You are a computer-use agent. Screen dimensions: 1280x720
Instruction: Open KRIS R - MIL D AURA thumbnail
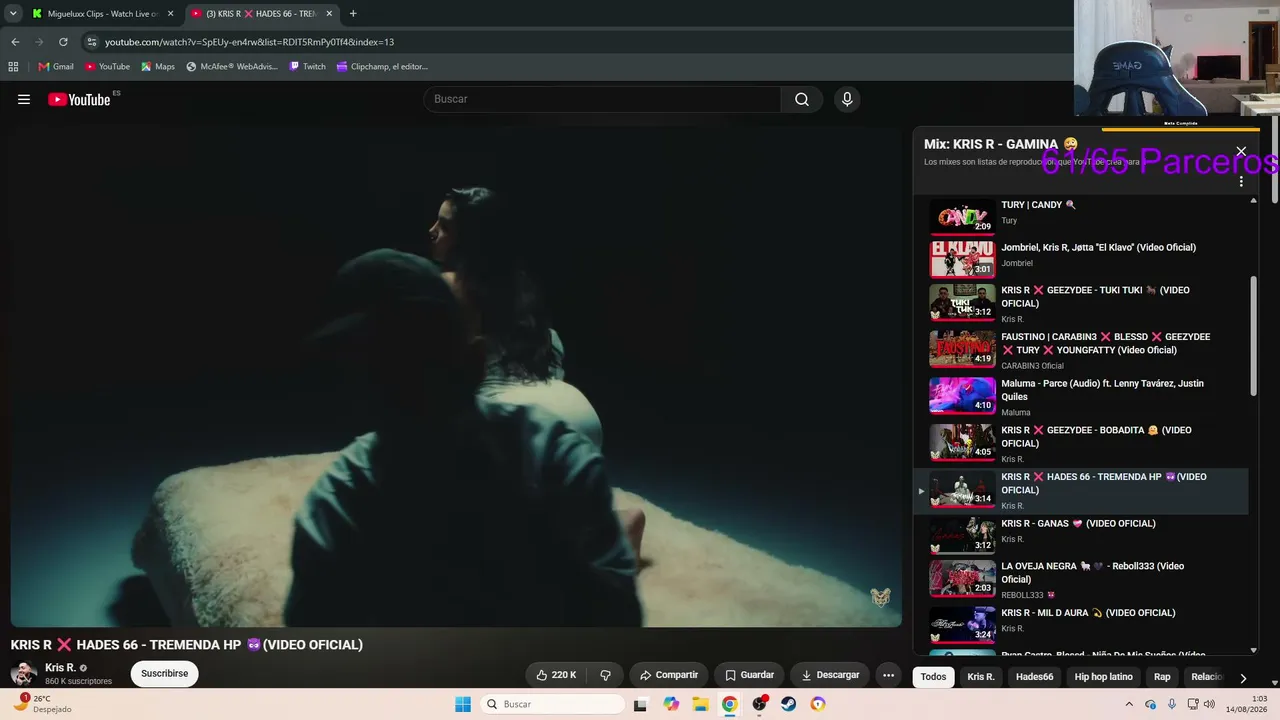[962, 625]
